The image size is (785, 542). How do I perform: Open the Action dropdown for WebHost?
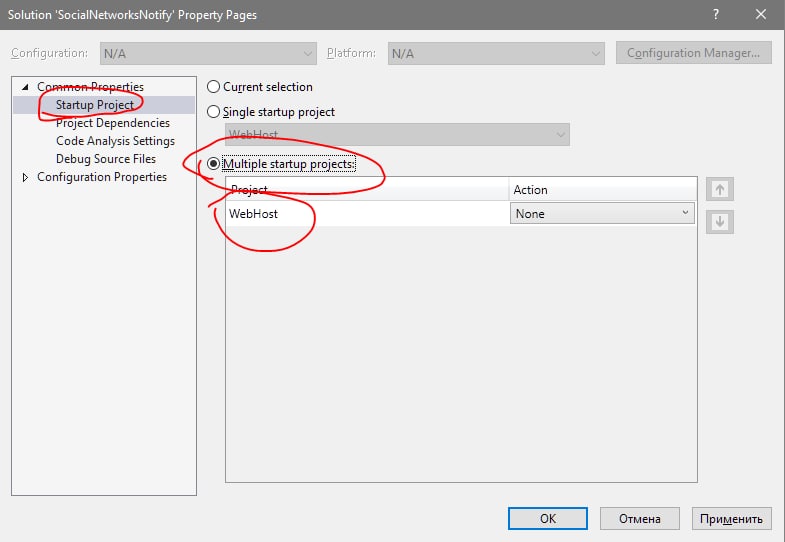pos(602,214)
